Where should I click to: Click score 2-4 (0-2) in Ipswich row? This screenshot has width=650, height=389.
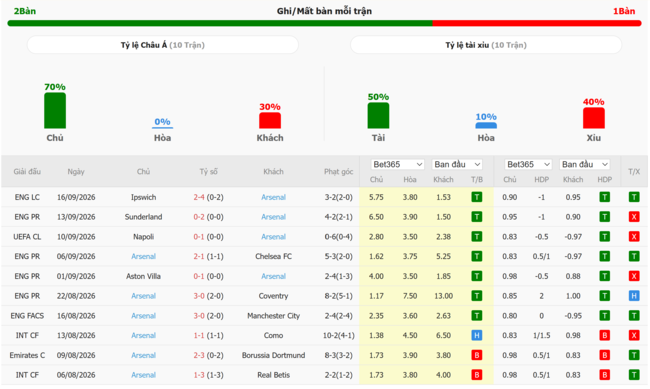(x=208, y=197)
